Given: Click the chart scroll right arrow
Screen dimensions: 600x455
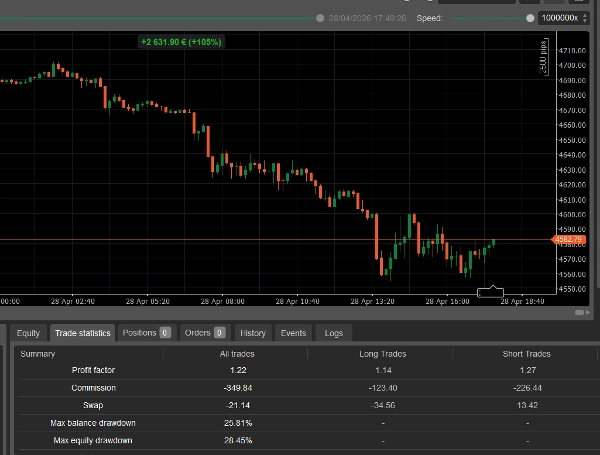Looking at the screenshot, I should pyautogui.click(x=588, y=313).
